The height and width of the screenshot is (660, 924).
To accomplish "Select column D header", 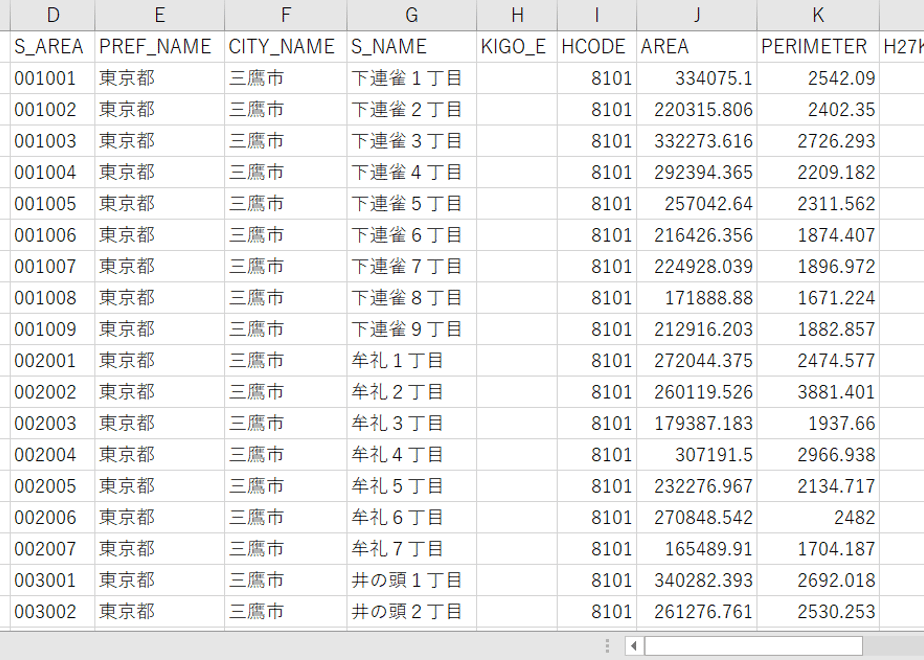I will pyautogui.click(x=52, y=15).
